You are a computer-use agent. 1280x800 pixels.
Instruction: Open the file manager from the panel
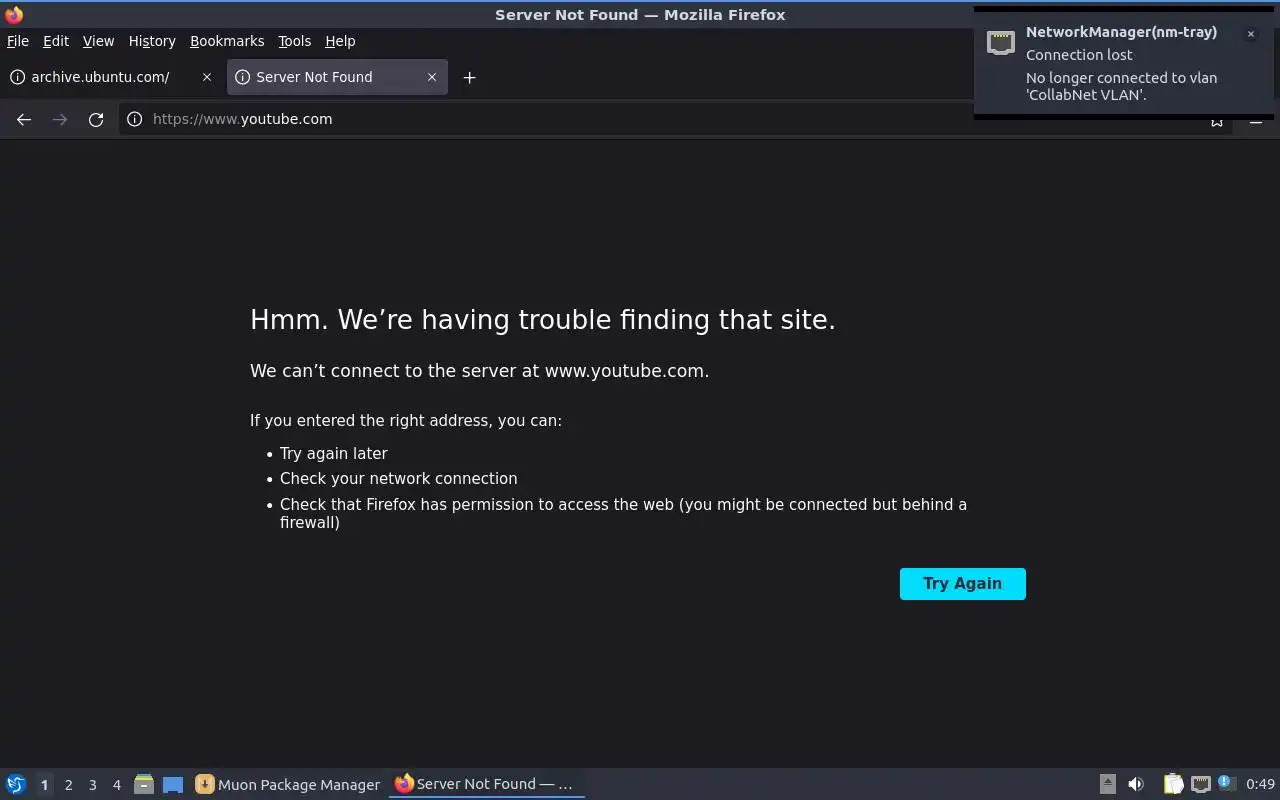(x=144, y=784)
